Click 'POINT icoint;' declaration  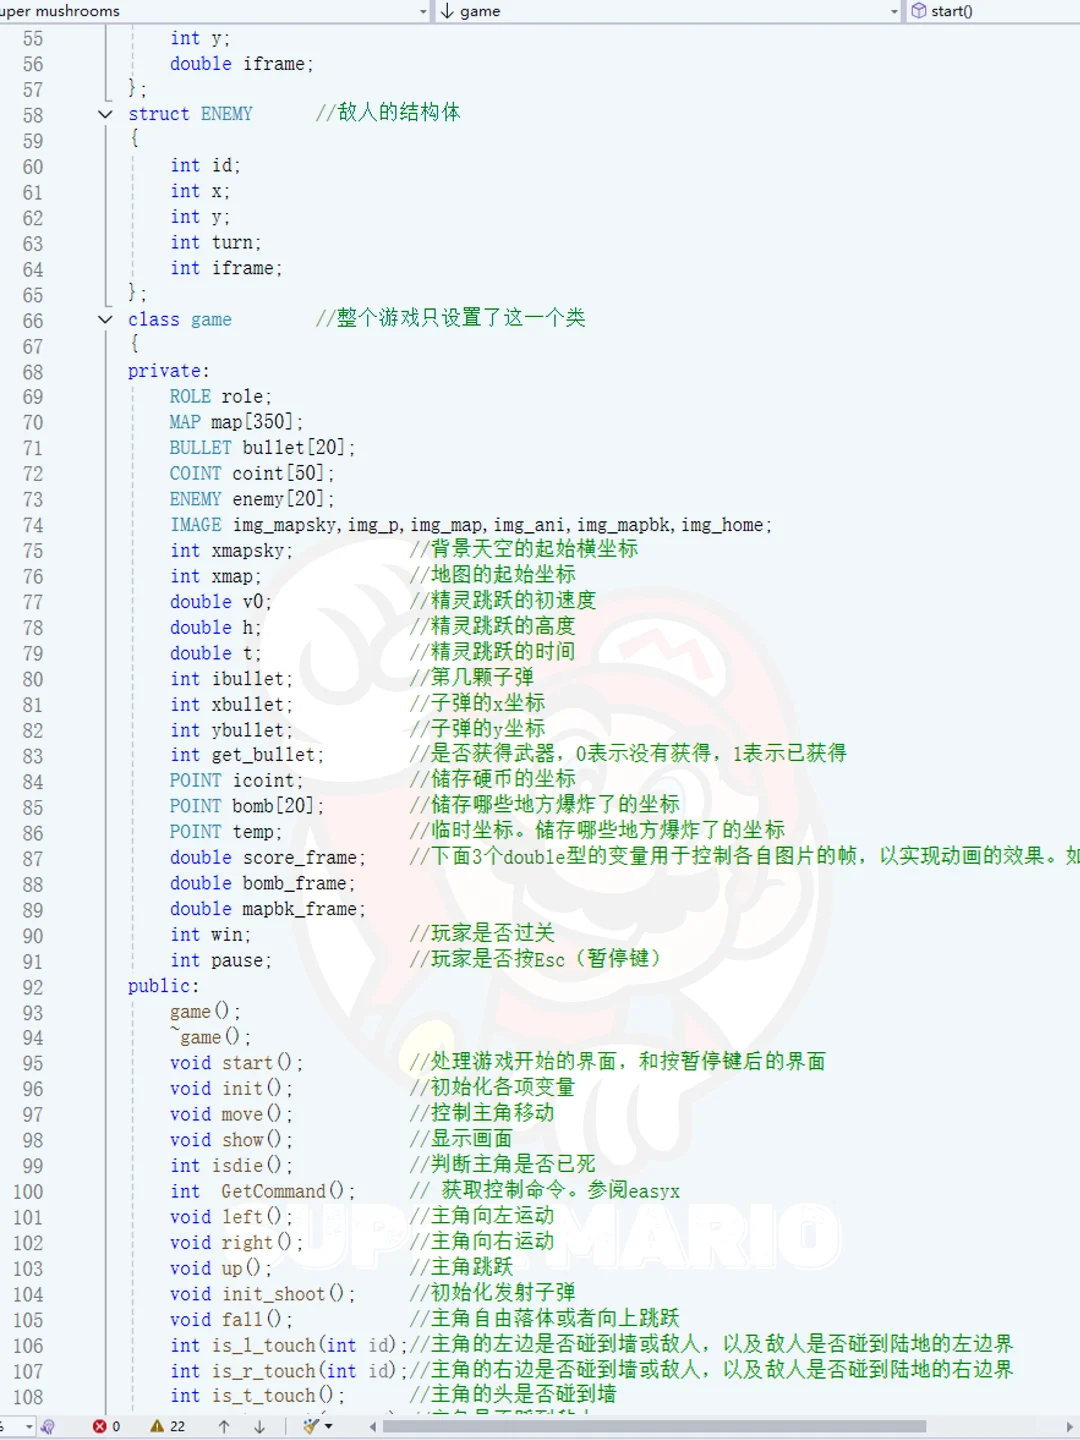click(x=236, y=781)
